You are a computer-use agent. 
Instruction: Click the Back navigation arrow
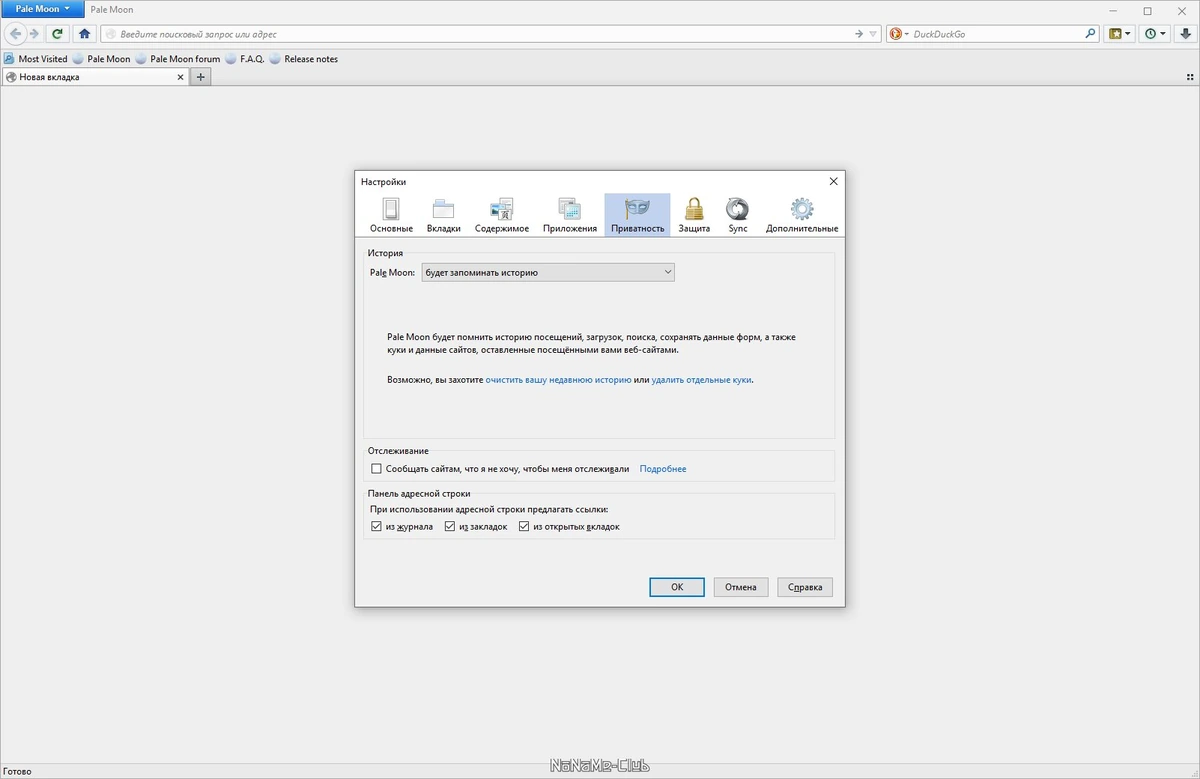tap(16, 33)
